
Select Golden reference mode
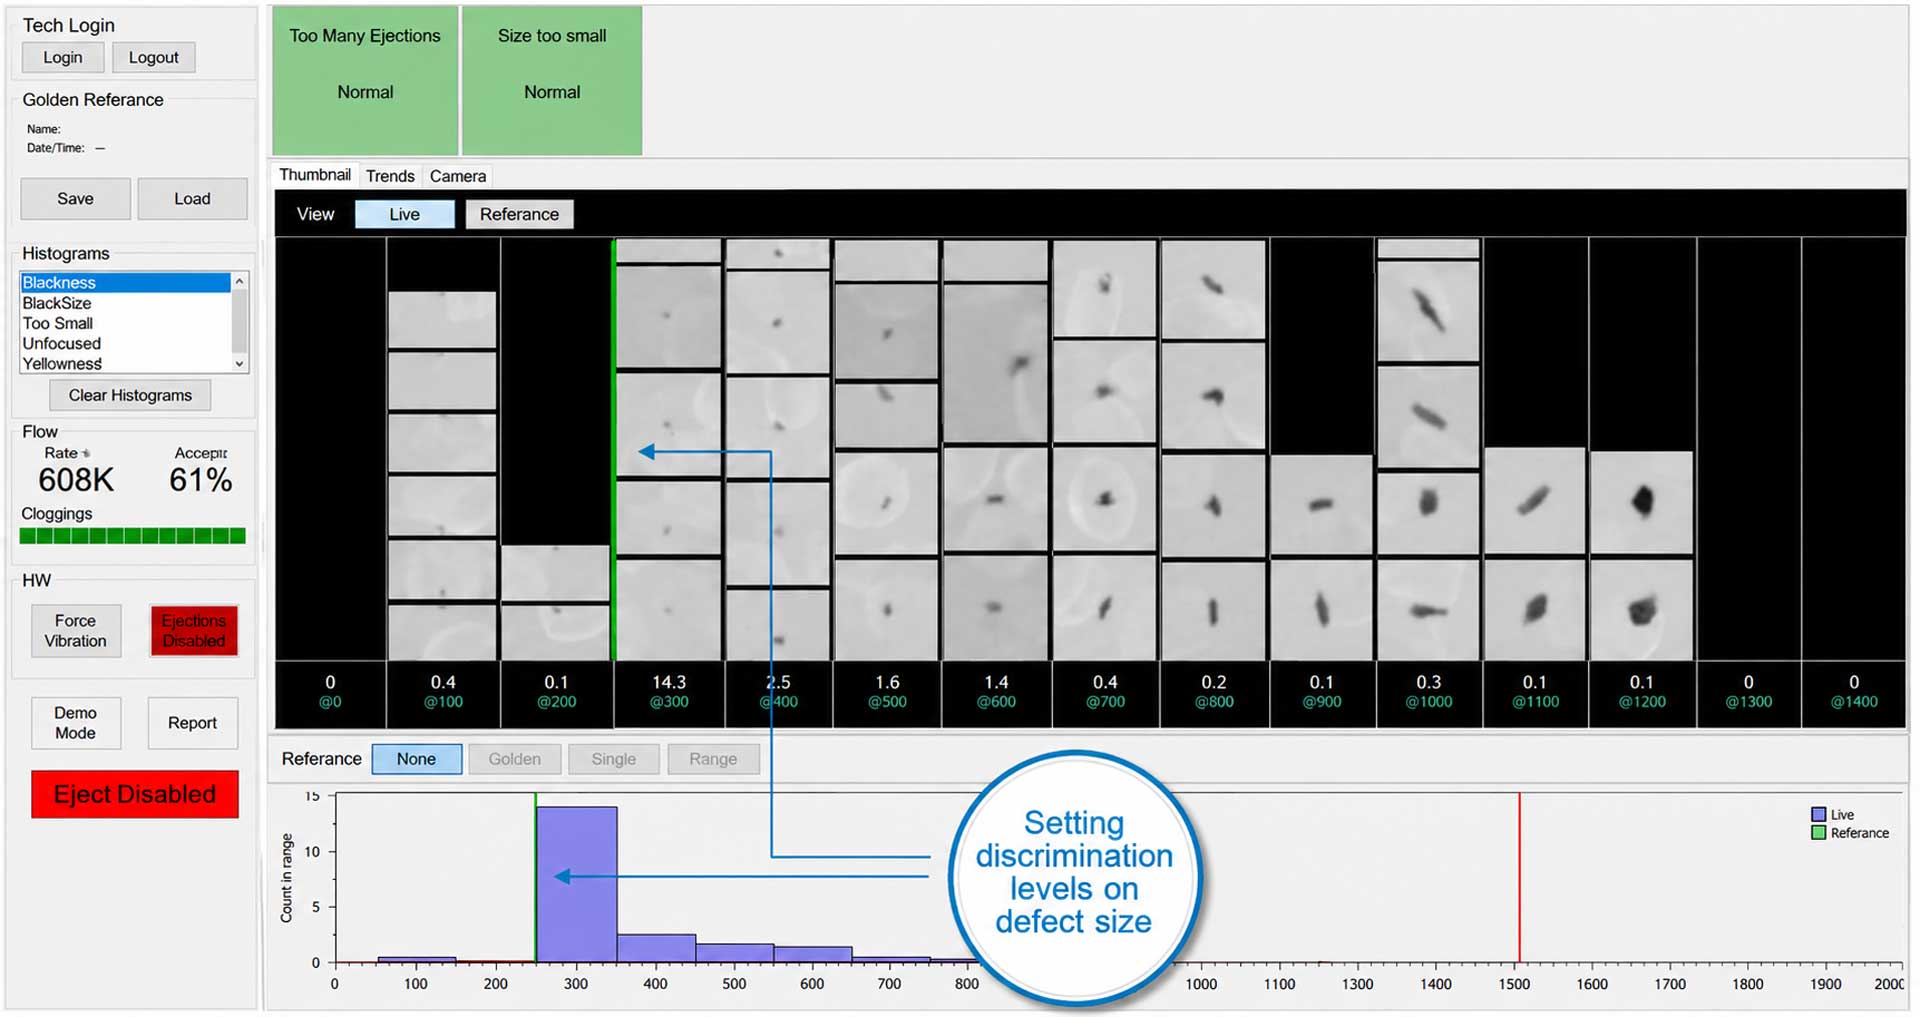click(x=514, y=759)
